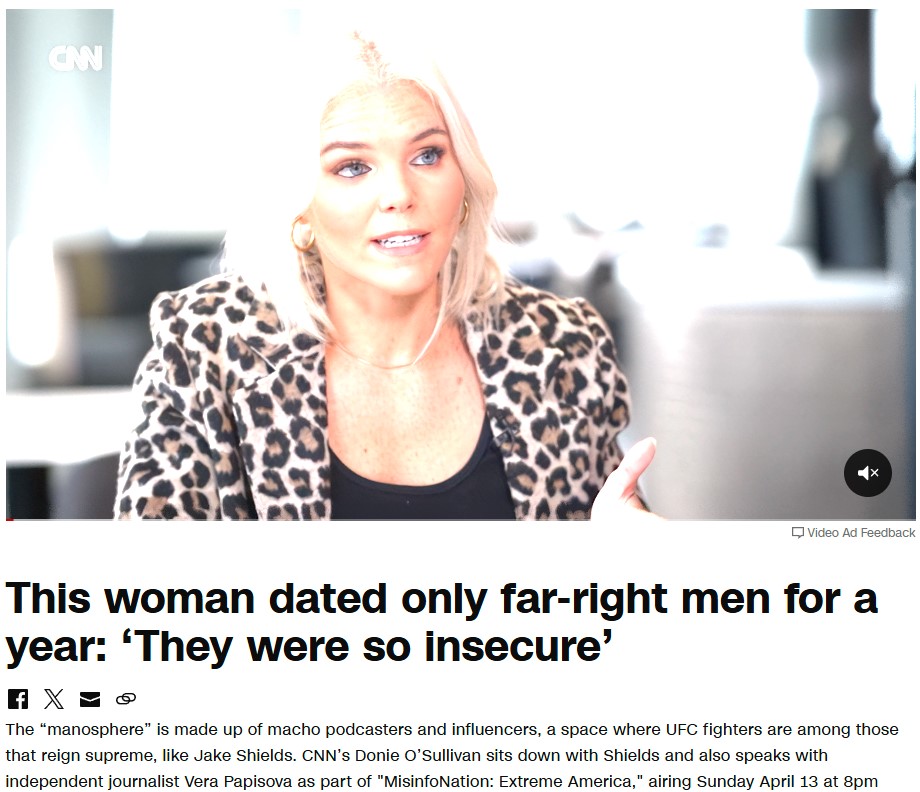Copy the article link with chain icon
920x792 pixels.
pyautogui.click(x=126, y=699)
